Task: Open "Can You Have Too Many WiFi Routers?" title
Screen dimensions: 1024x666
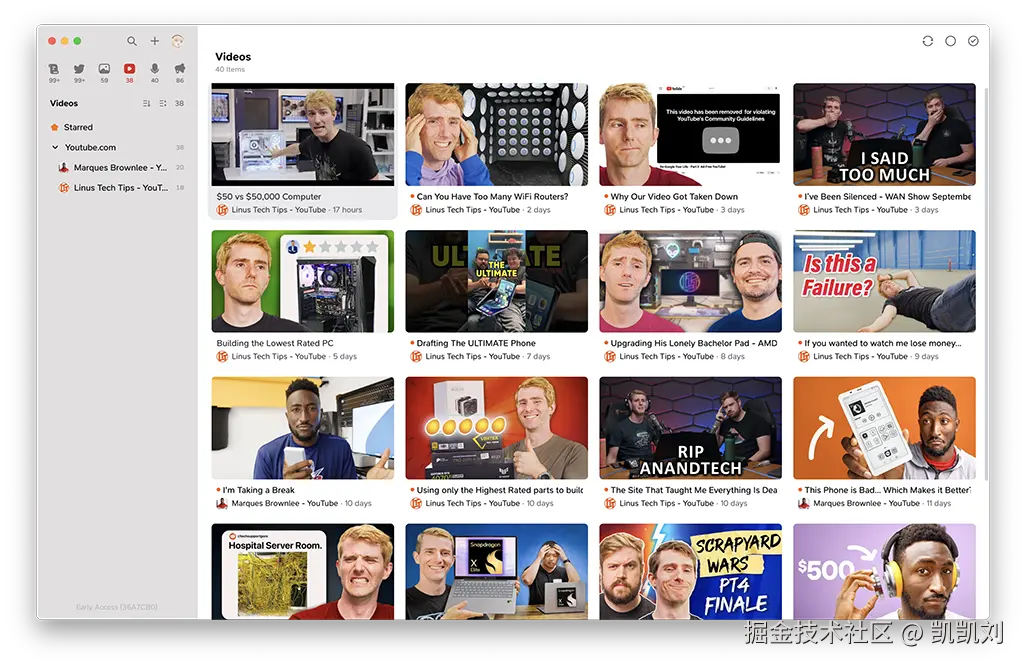Action: pyautogui.click(x=492, y=197)
